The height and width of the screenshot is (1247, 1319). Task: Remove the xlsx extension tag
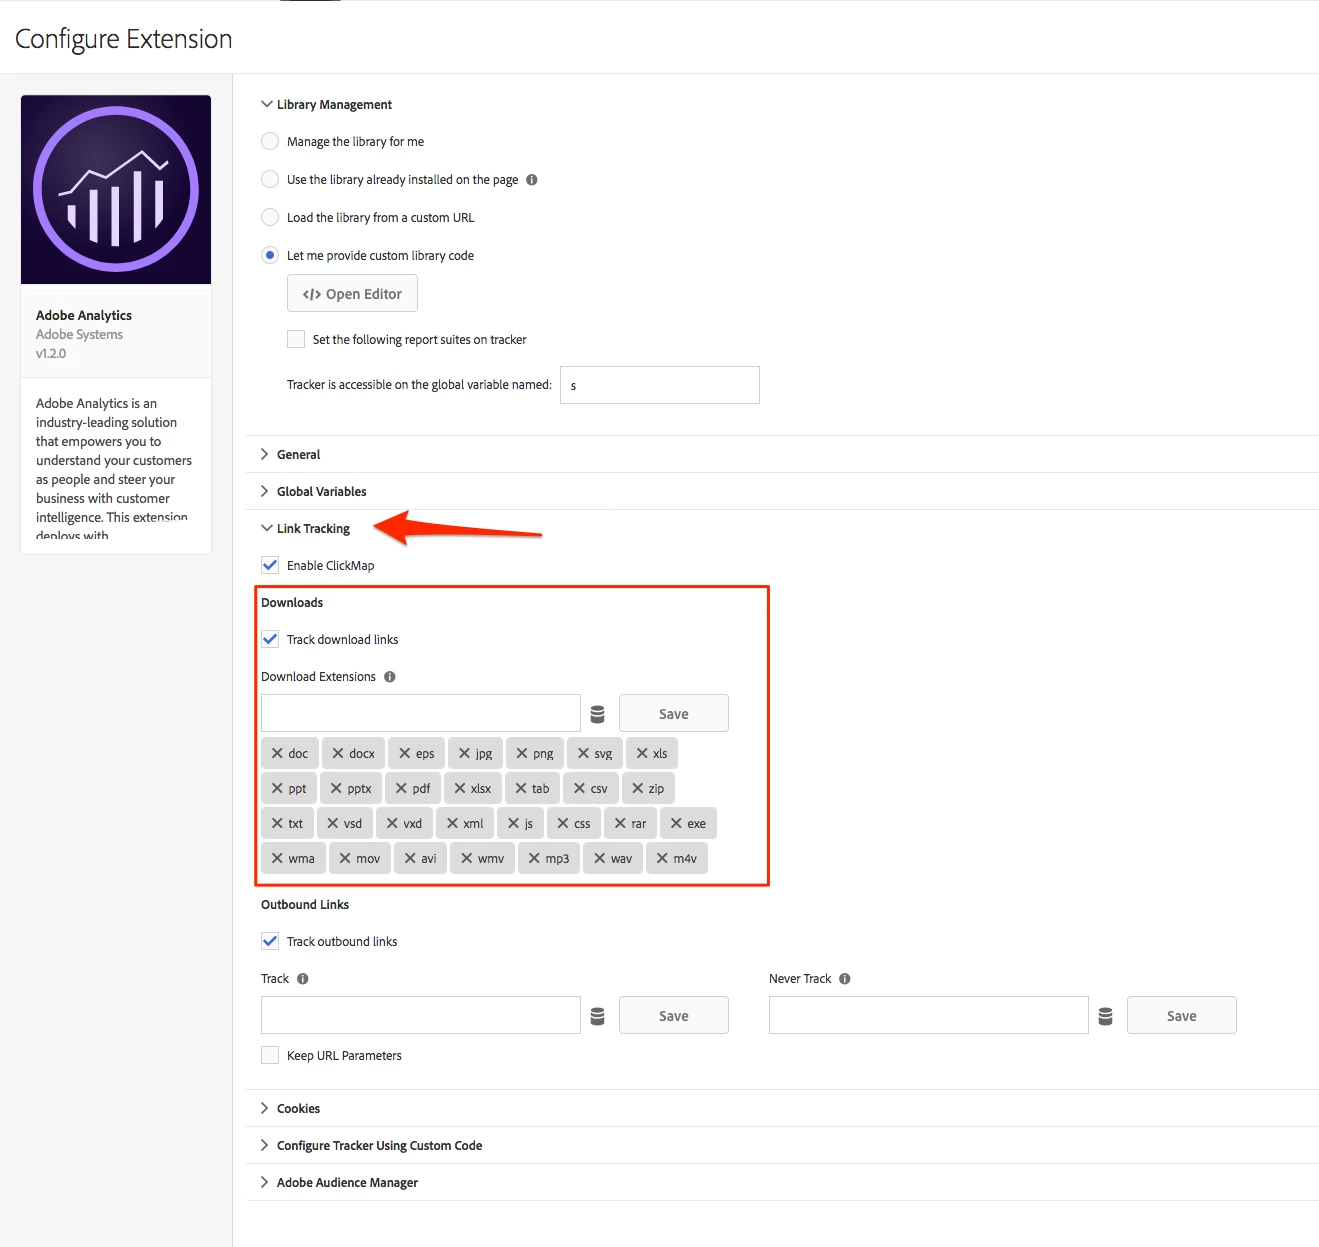pyautogui.click(x=460, y=788)
